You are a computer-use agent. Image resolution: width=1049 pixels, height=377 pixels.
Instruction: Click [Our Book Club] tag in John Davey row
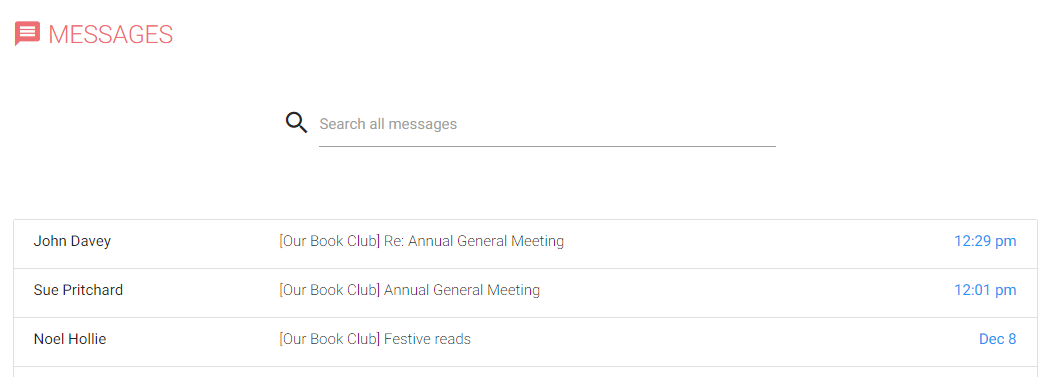pos(330,241)
